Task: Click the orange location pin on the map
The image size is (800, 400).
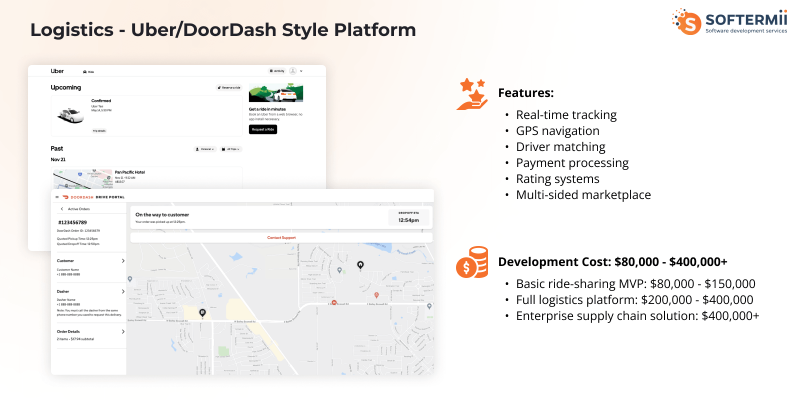Action: pyautogui.click(x=377, y=295)
